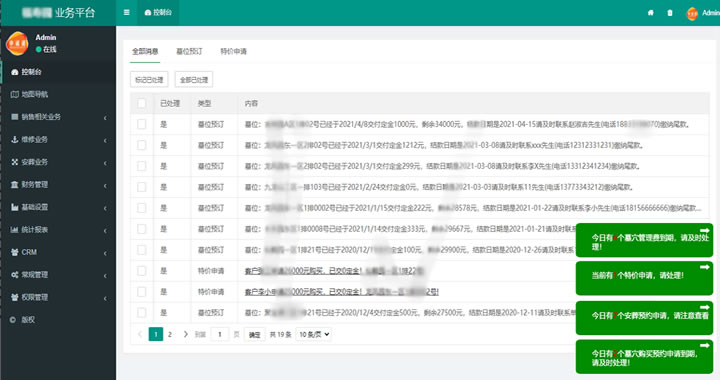The width and height of the screenshot is (720, 380).
Task: Click the 统计报表 chart icon
Action: (15, 229)
